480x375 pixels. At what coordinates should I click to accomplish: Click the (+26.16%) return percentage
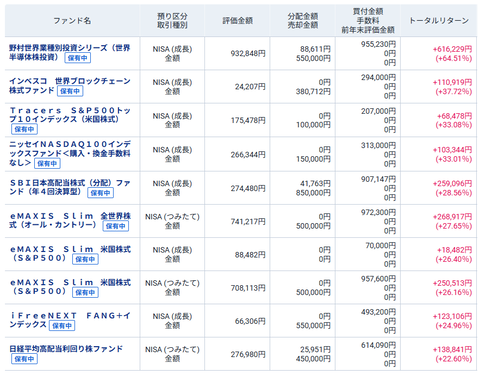[x=454, y=292]
